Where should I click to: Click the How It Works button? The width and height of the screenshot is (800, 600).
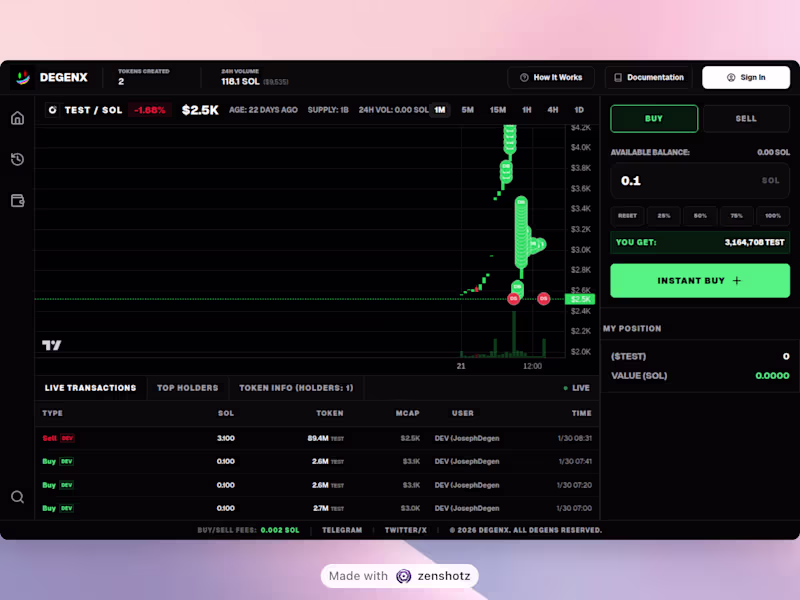[551, 78]
